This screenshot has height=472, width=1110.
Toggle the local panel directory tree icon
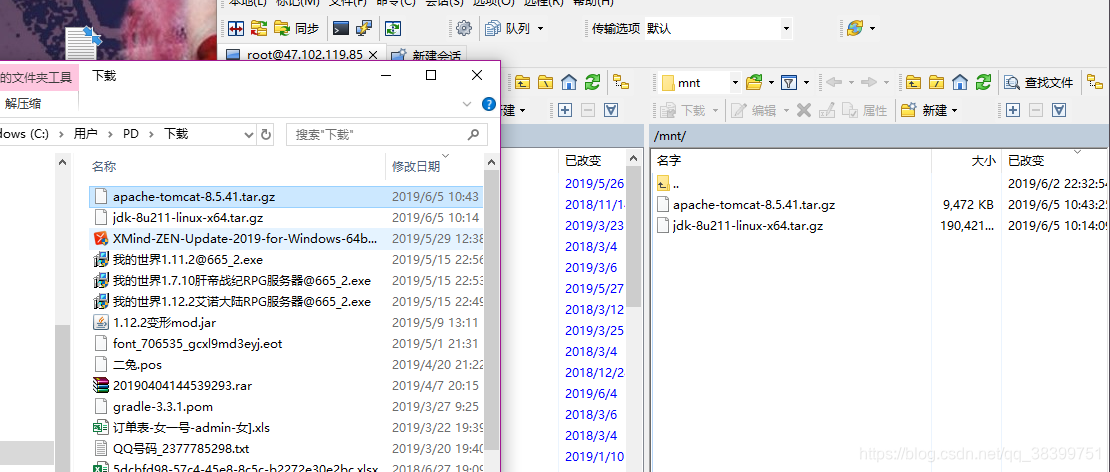tap(621, 83)
